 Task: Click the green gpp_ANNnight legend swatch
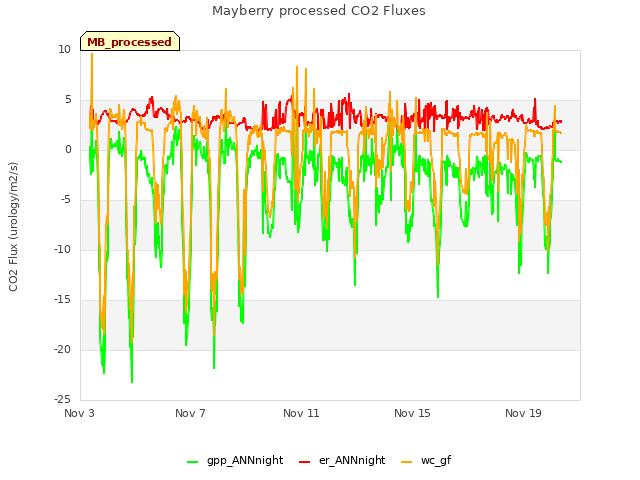tap(193, 462)
